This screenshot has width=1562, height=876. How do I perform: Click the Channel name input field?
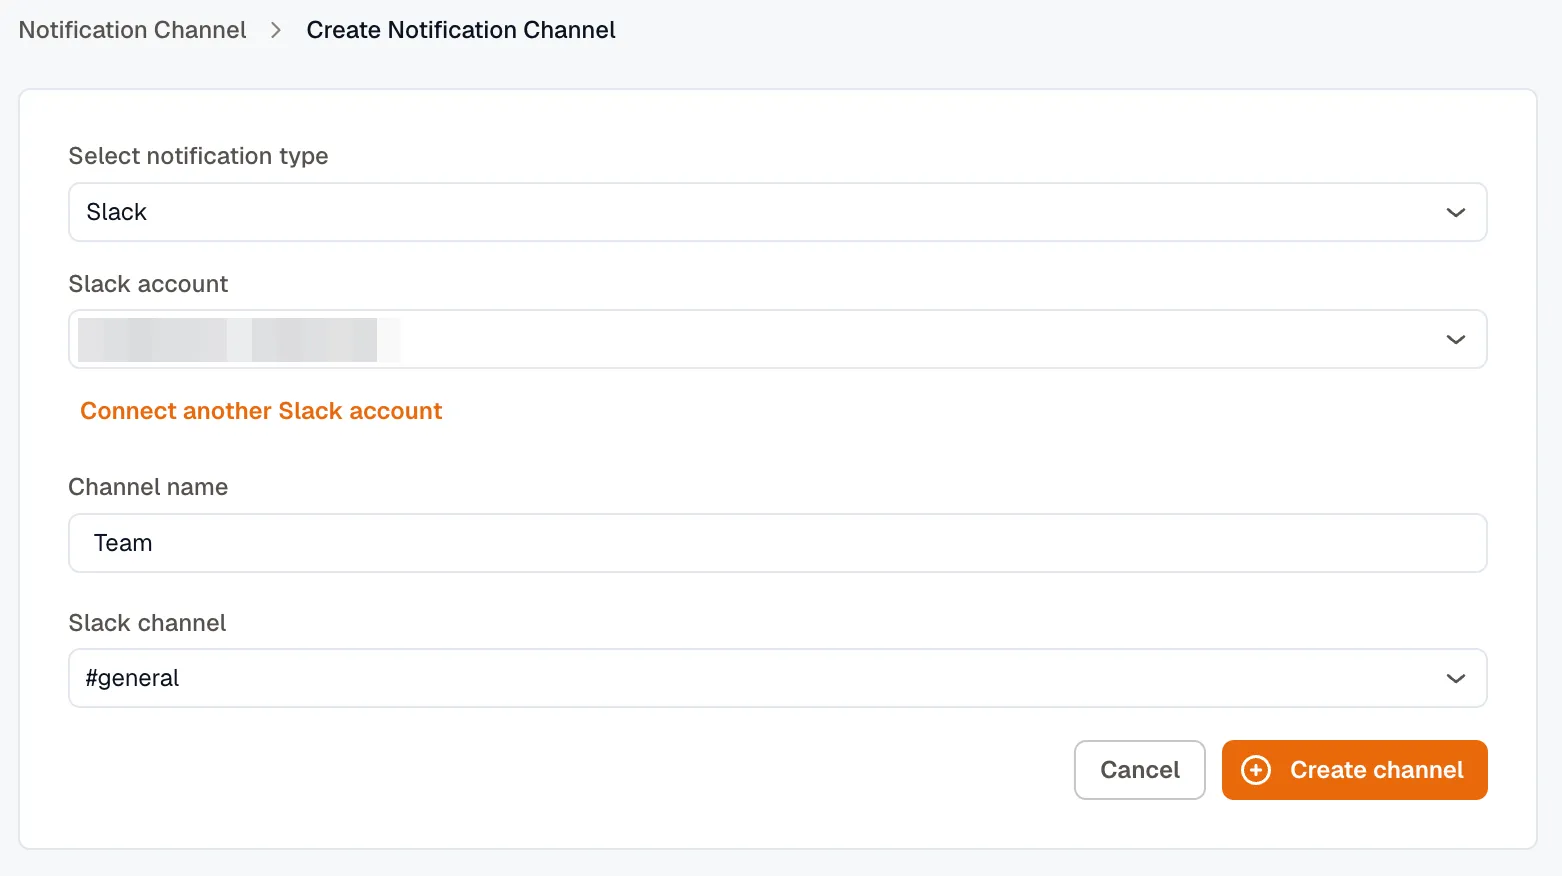pos(778,543)
